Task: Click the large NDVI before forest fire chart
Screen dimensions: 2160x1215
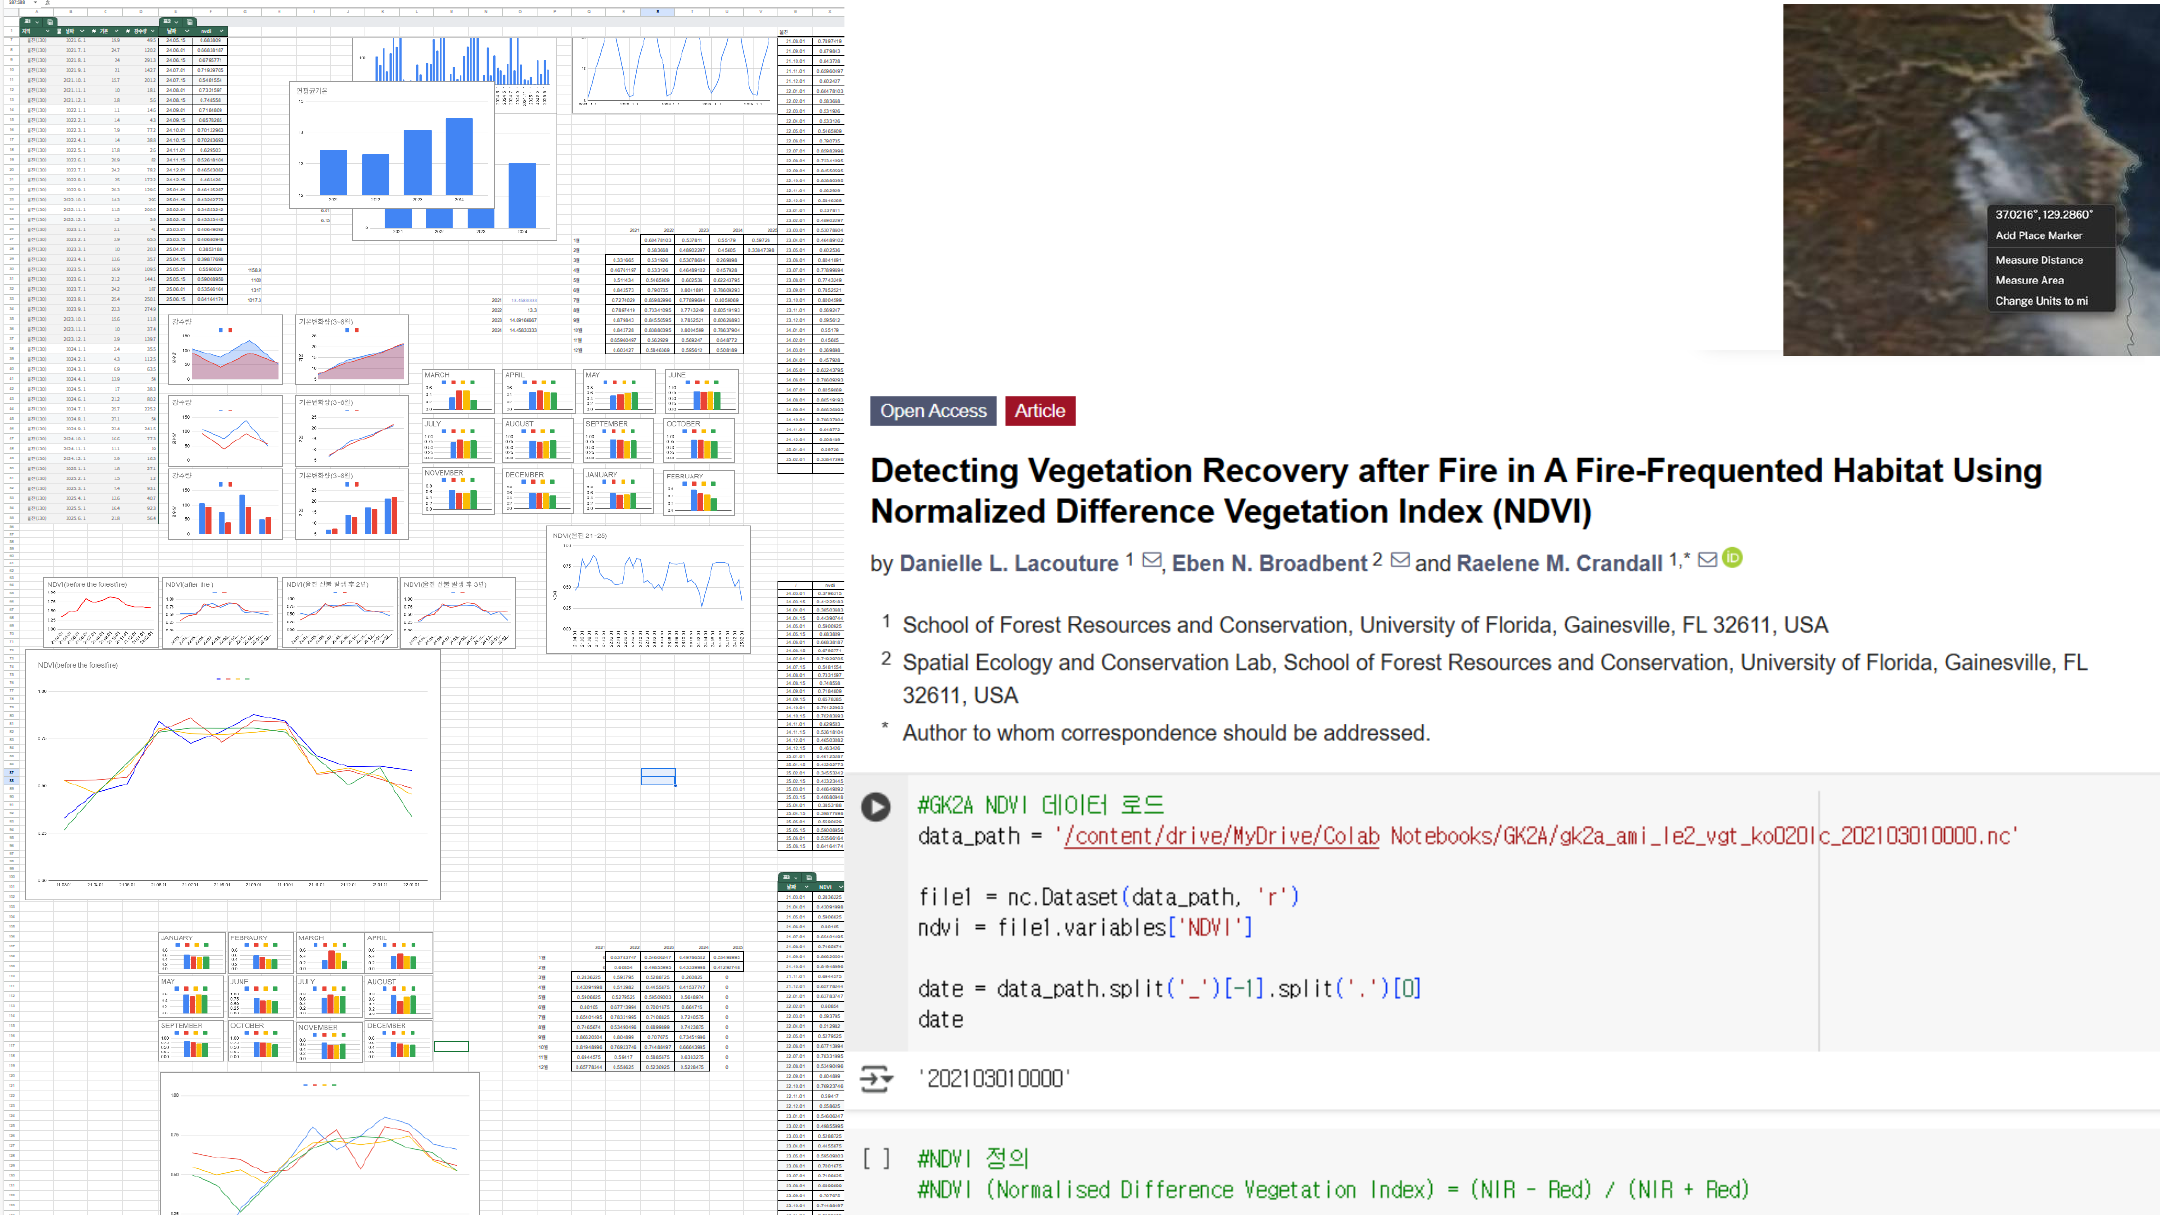Action: click(x=232, y=774)
